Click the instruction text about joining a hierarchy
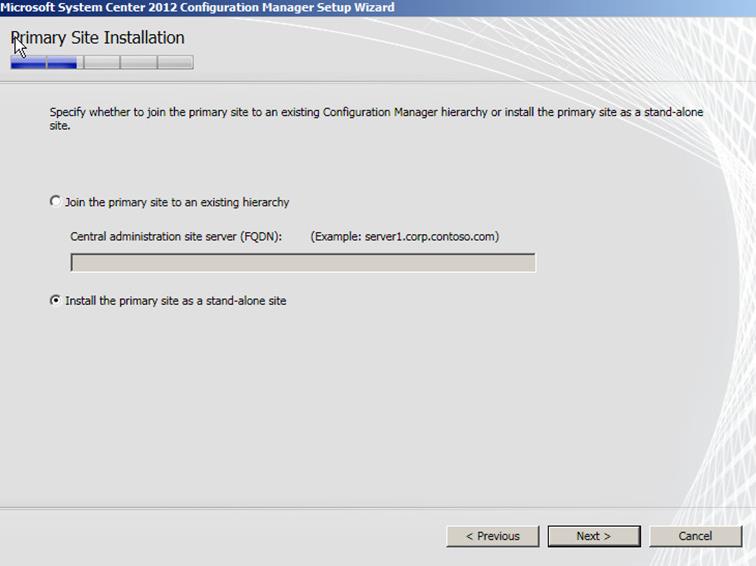756x566 pixels. [376, 119]
